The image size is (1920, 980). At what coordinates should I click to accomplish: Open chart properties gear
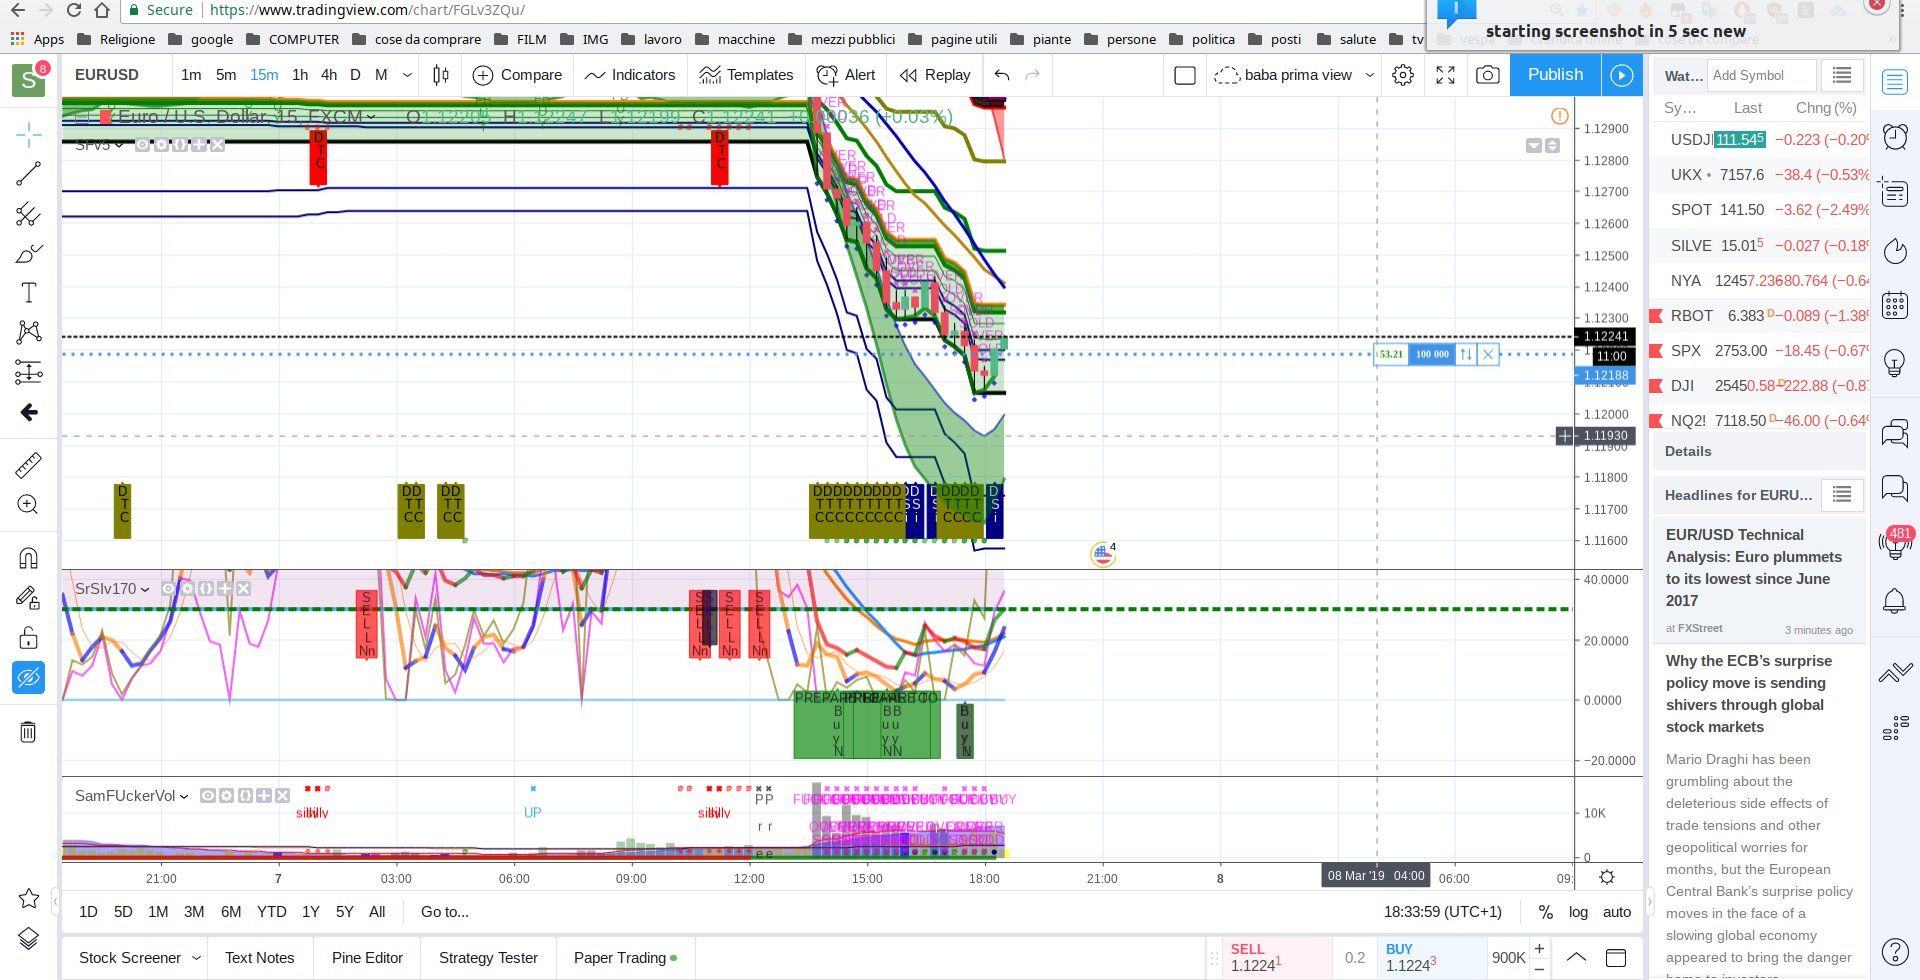(1403, 75)
